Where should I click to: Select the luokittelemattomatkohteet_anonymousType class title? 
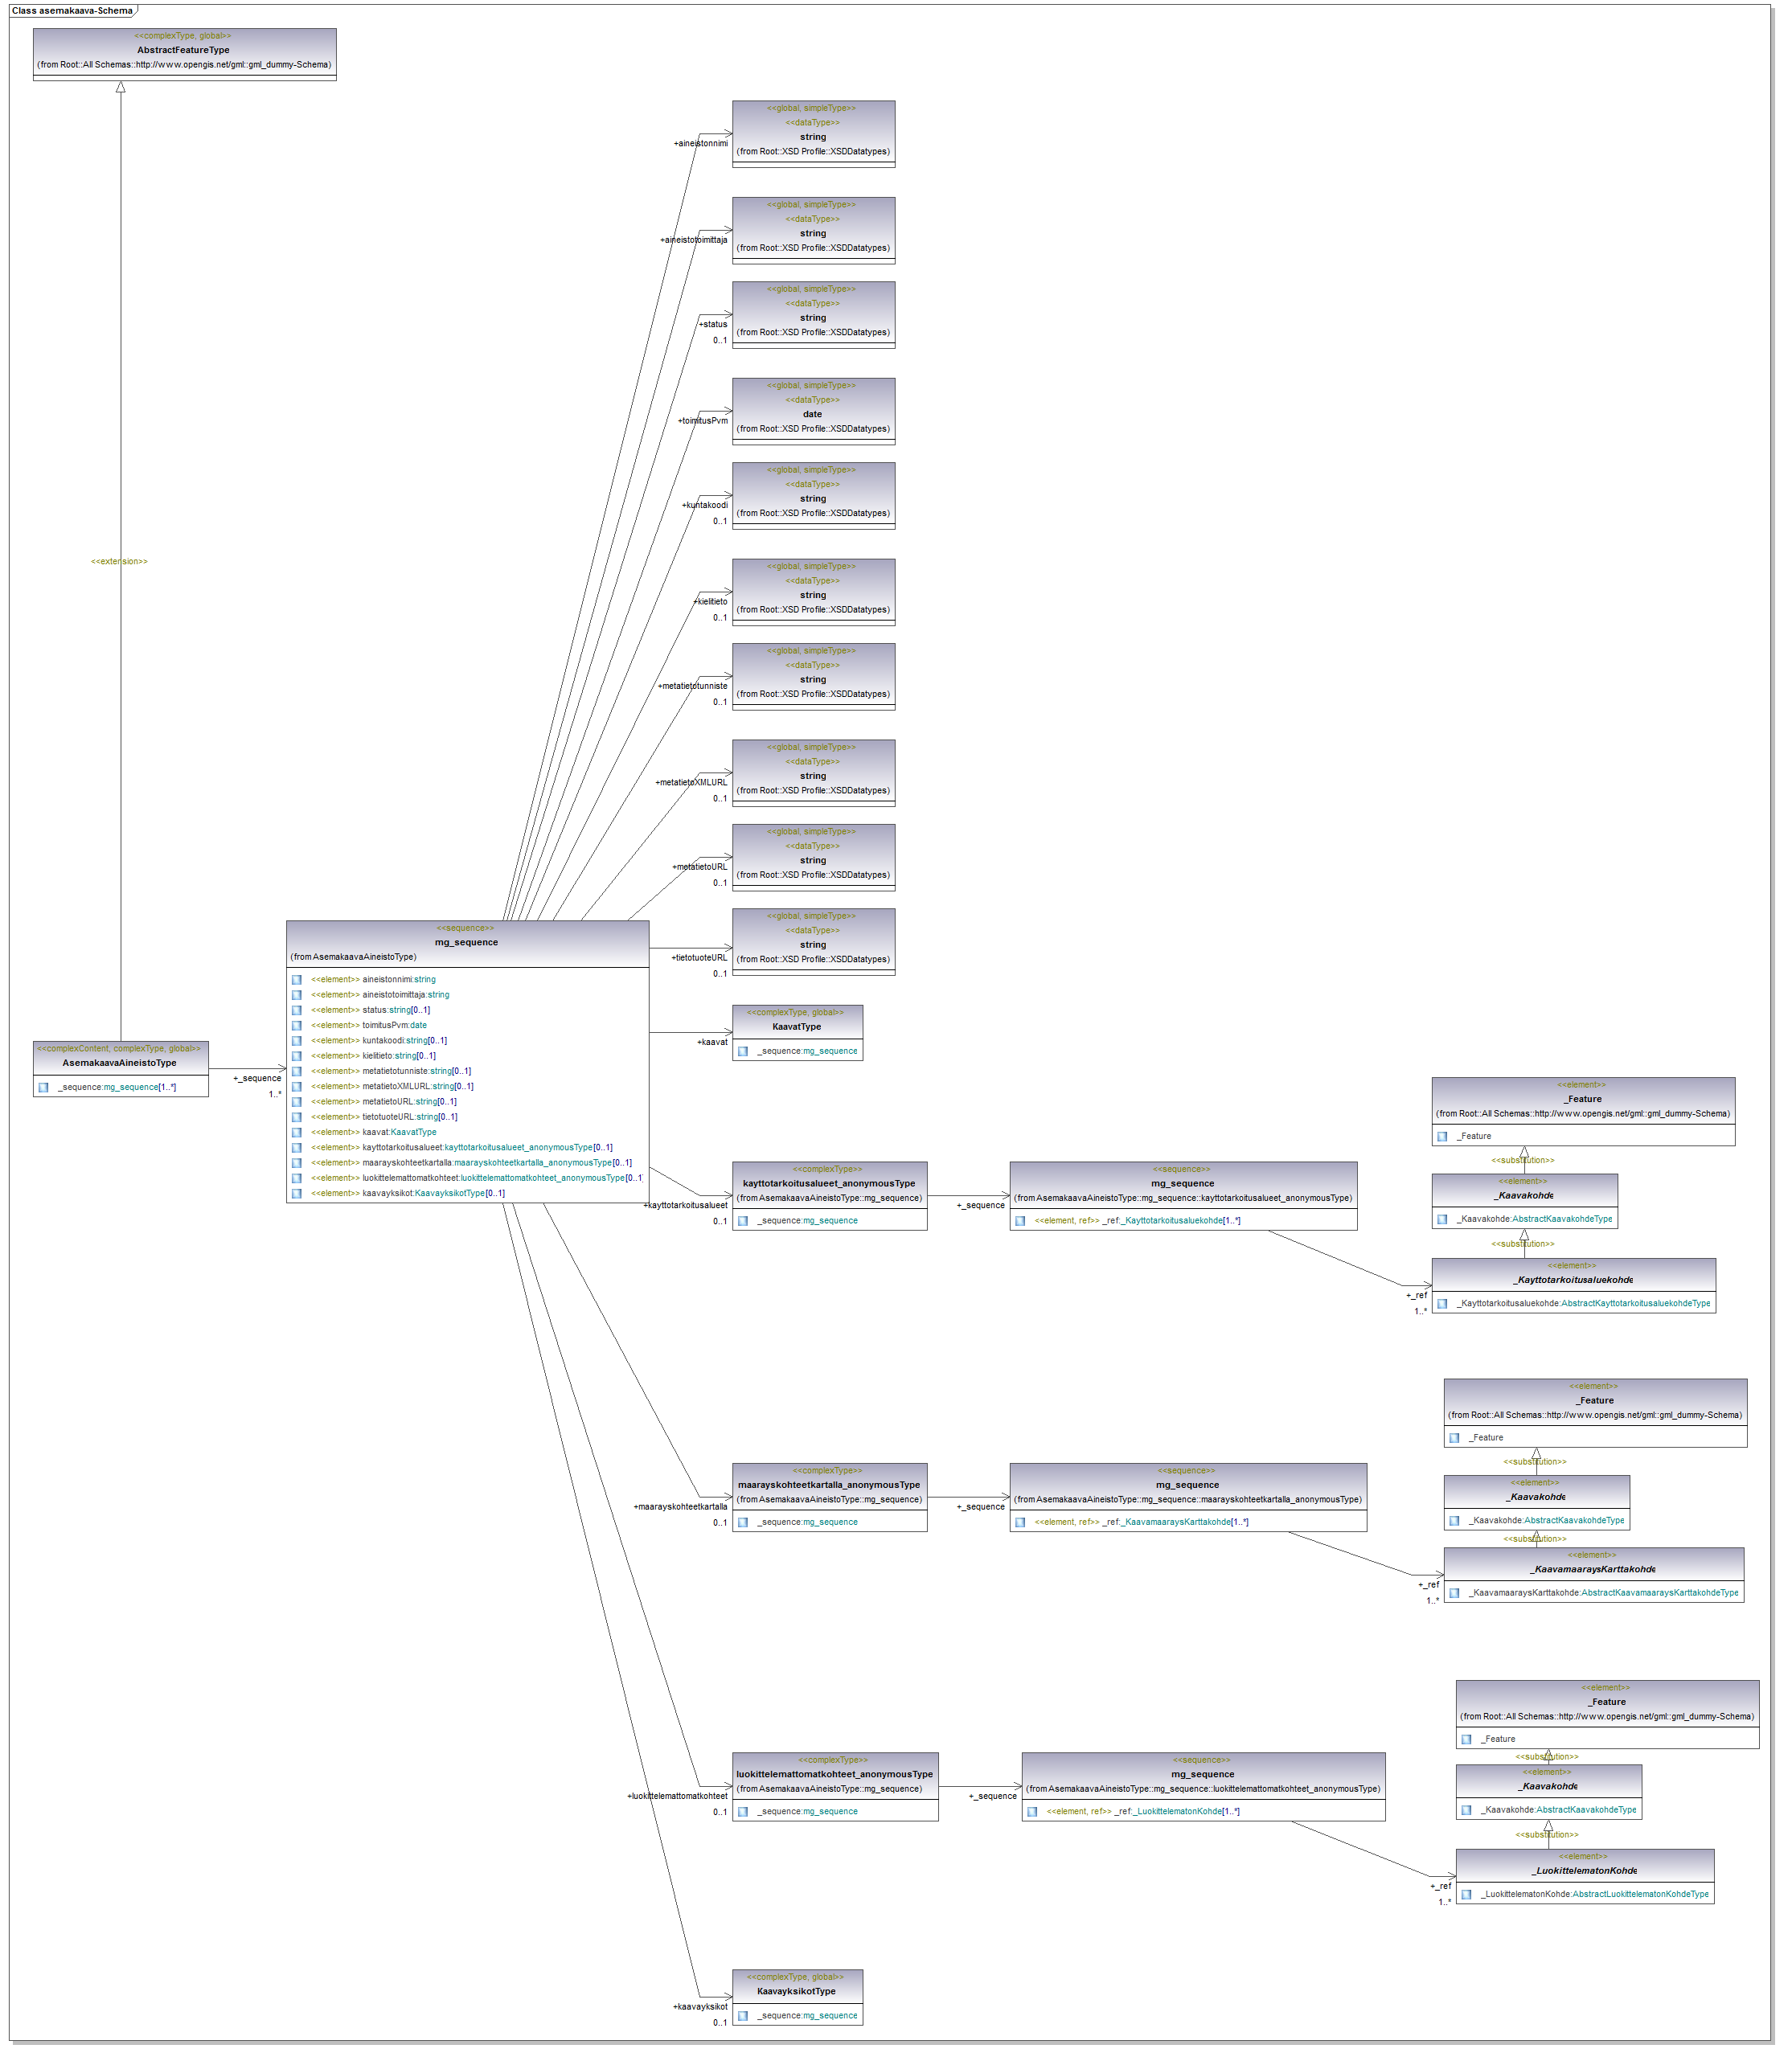835,1775
